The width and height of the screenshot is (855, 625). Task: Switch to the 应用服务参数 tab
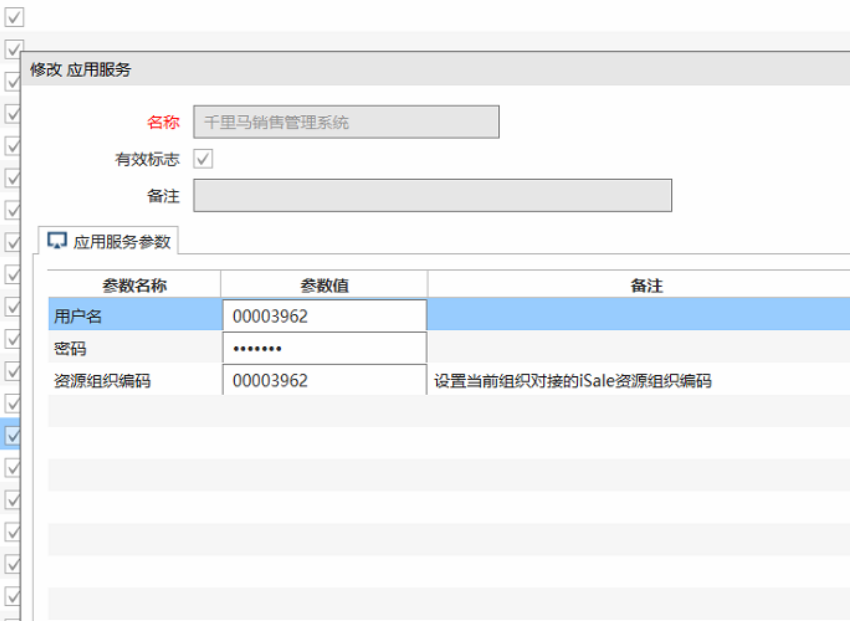click(108, 241)
